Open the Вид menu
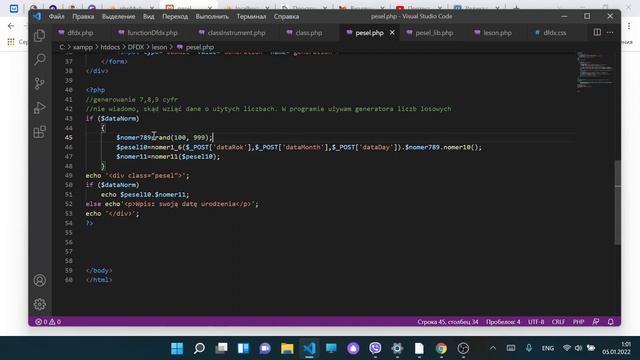The height and width of the screenshot is (360, 640). pyautogui.click(x=149, y=16)
